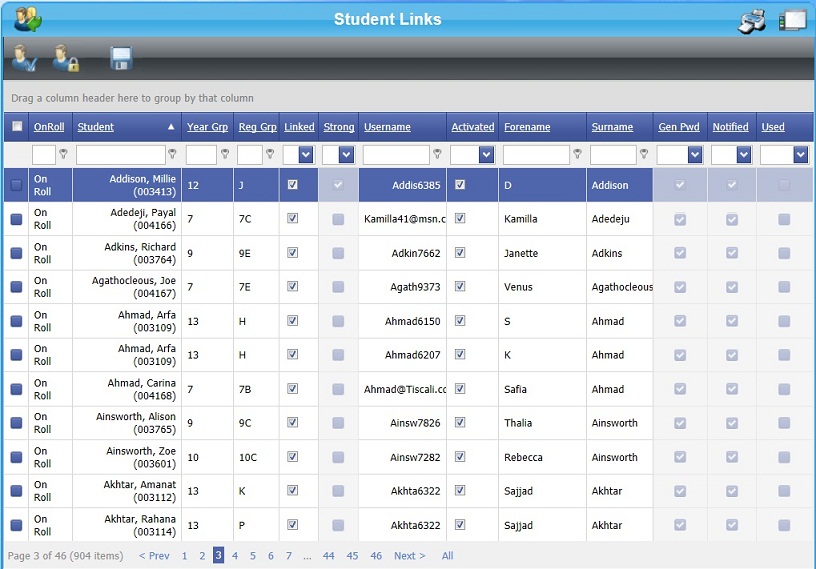
Task: Open the Linked column filter dropdown
Action: pos(306,155)
